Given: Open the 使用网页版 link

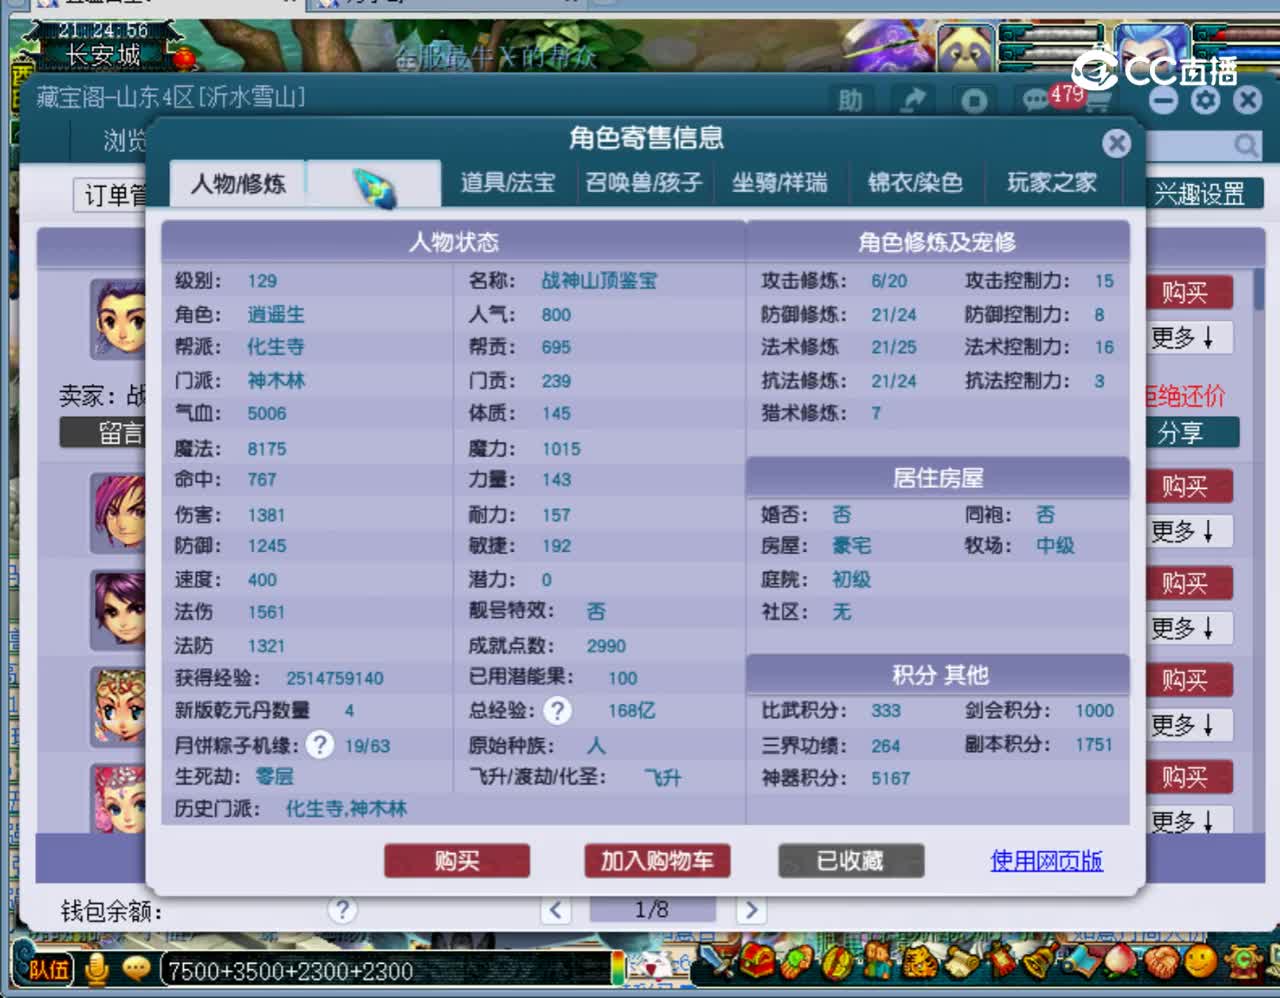Looking at the screenshot, I should pyautogui.click(x=1046, y=860).
